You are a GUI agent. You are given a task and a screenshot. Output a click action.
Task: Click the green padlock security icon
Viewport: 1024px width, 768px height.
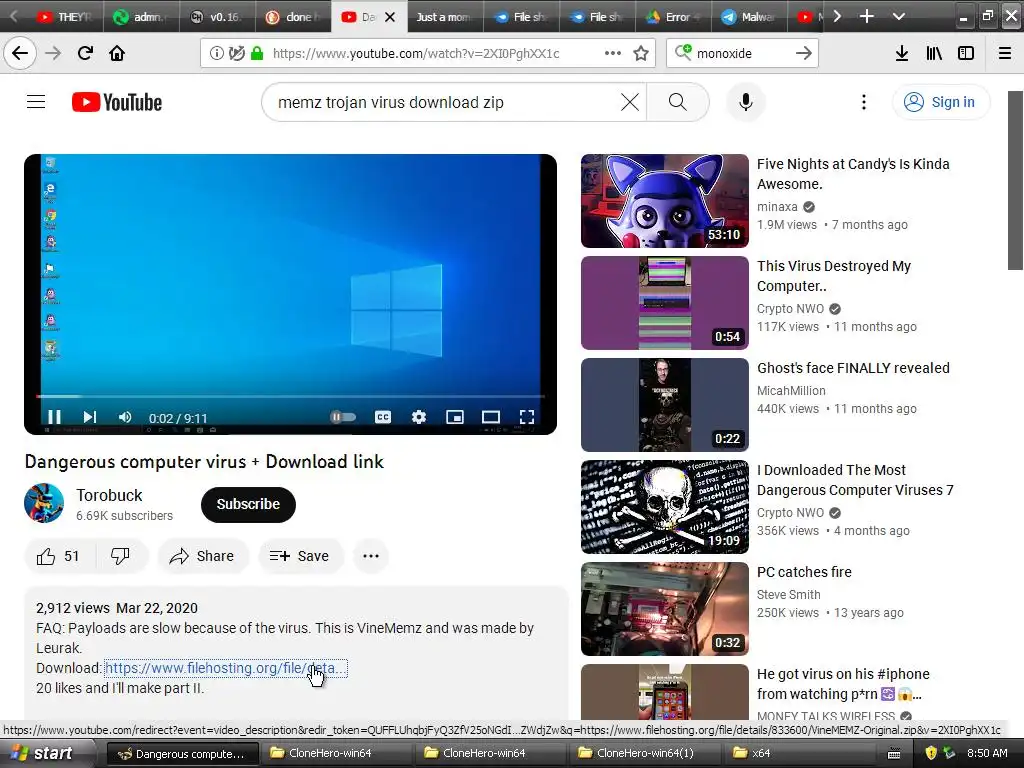[257, 54]
